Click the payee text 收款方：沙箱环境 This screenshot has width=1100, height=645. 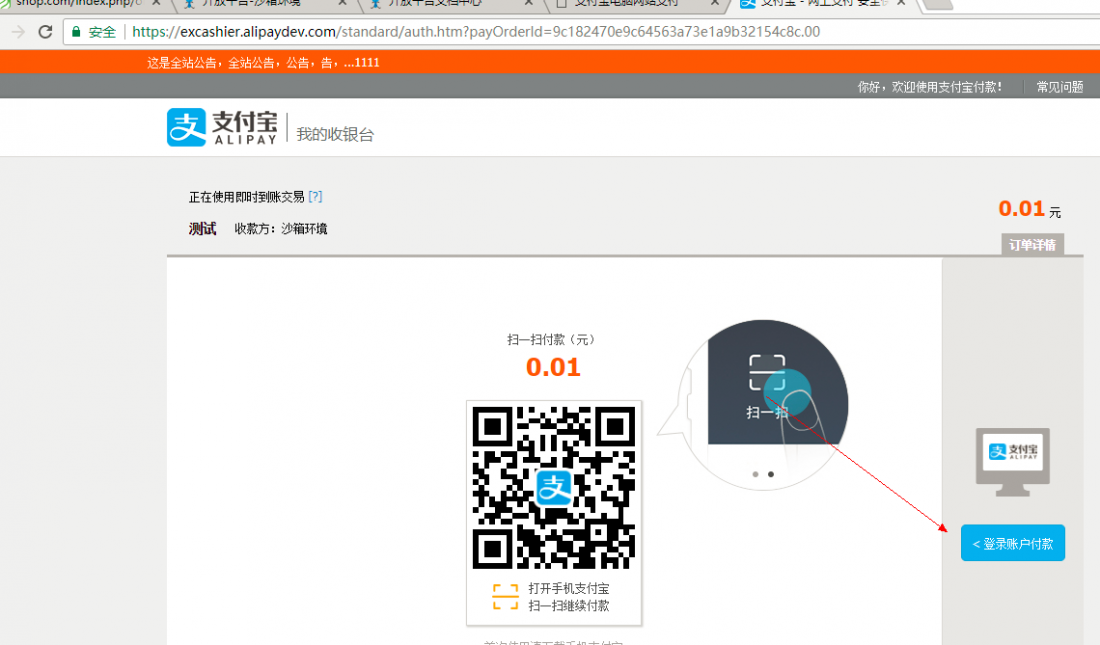[x=281, y=229]
